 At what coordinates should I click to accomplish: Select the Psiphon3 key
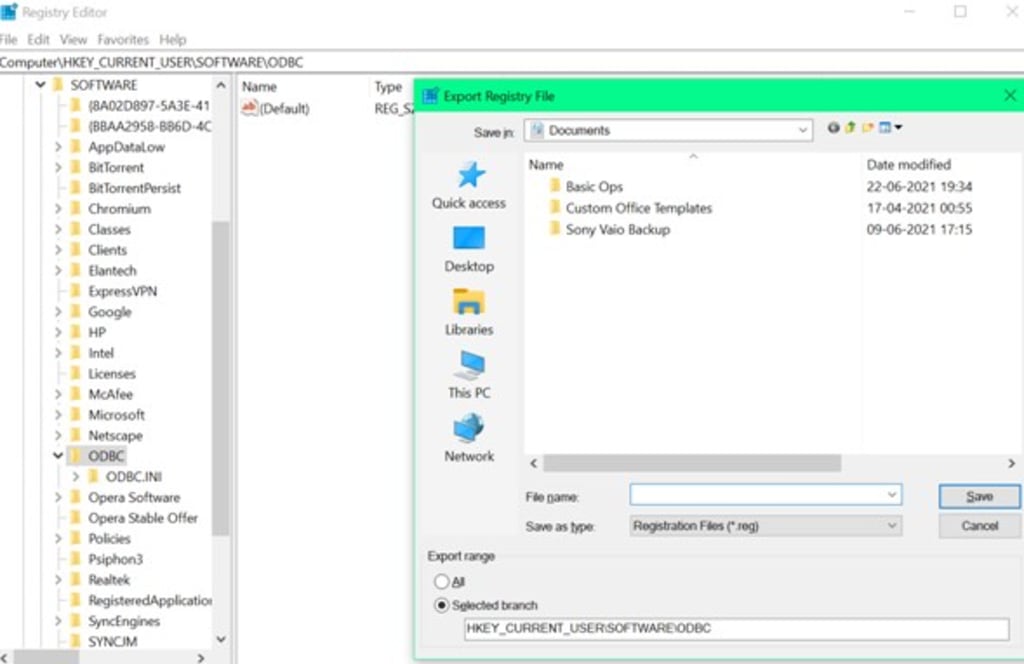point(115,560)
